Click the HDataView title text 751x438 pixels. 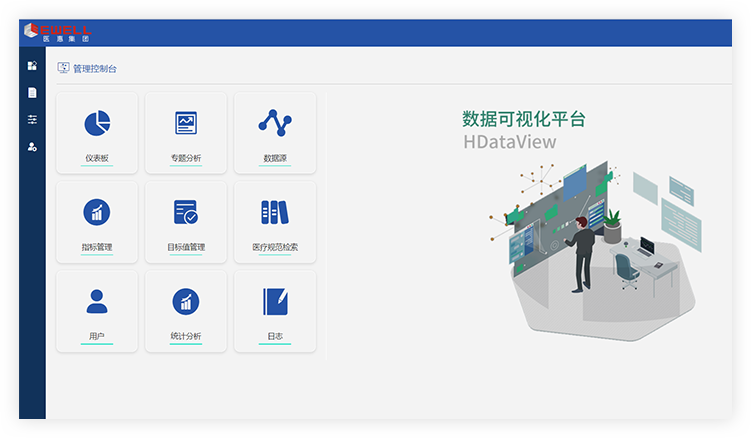[x=510, y=142]
